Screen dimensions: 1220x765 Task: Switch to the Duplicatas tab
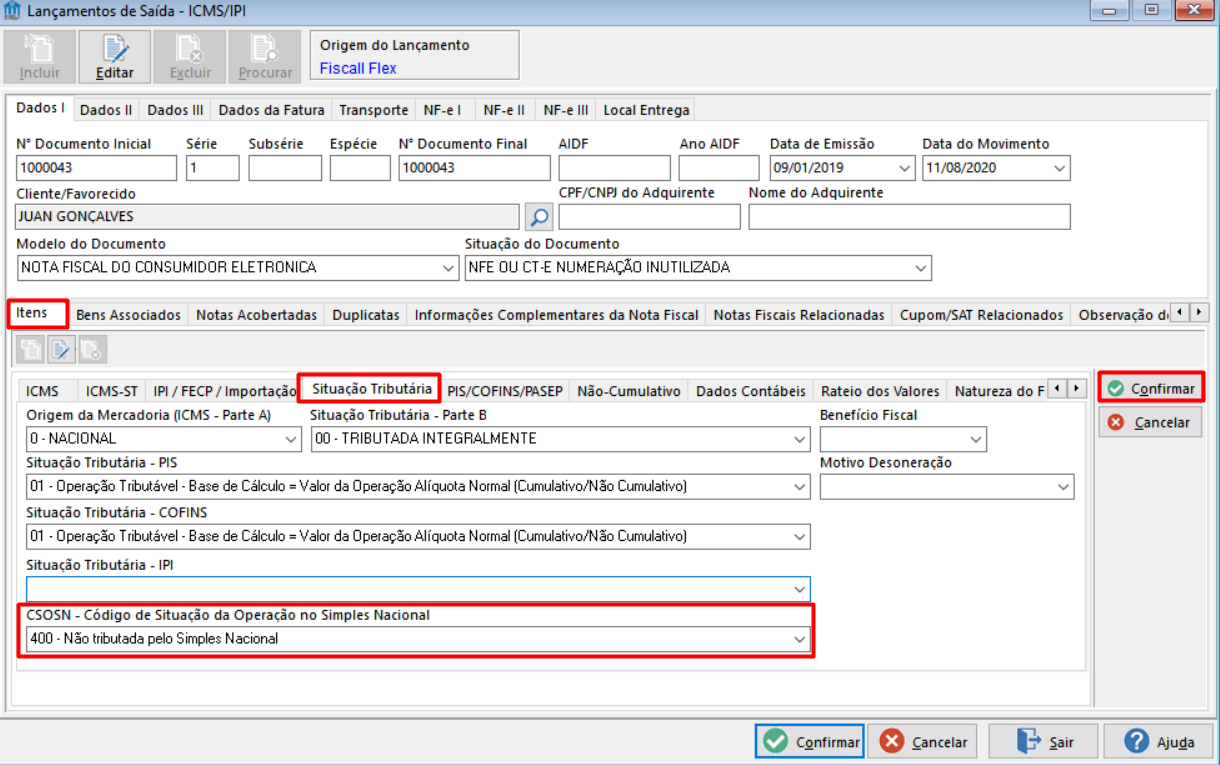pyautogui.click(x=366, y=315)
